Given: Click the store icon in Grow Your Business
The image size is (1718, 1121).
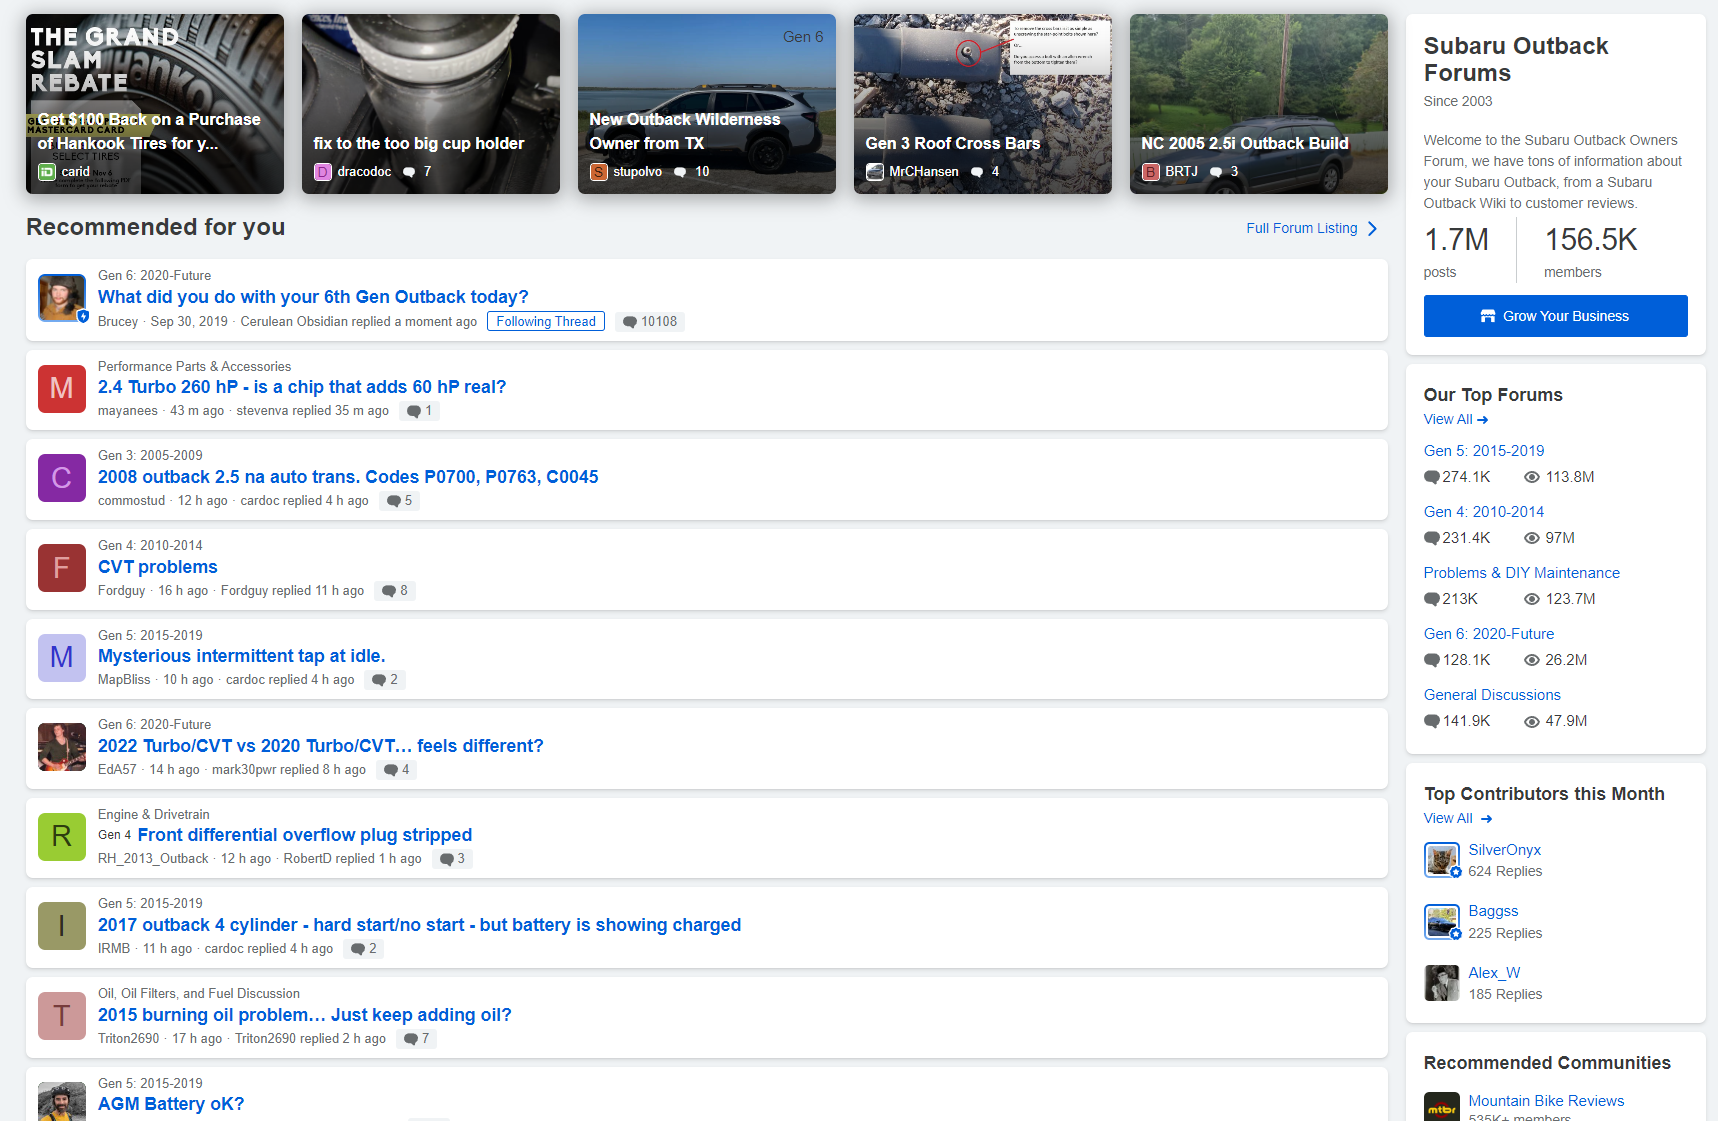Looking at the screenshot, I should coord(1488,316).
